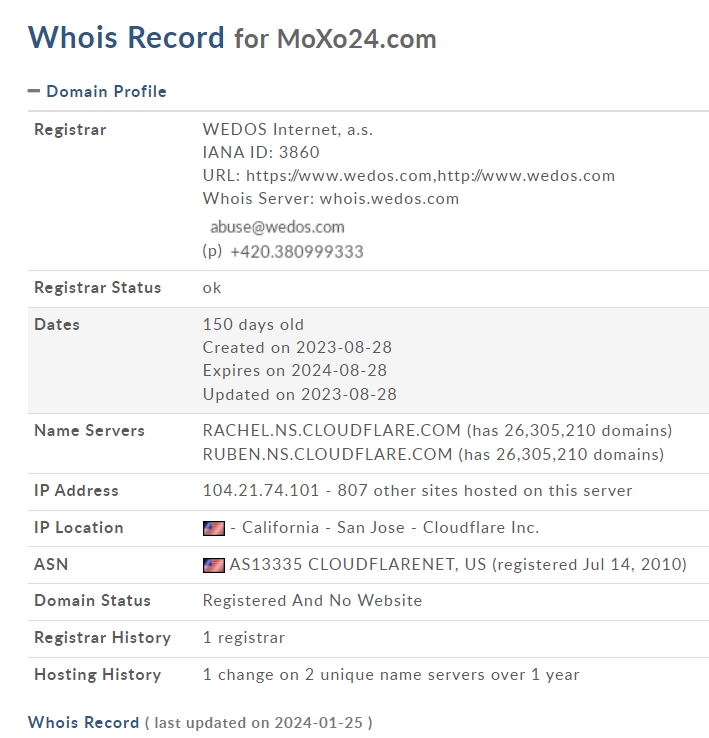Screen dimensions: 709x738
Task: Click the Registrar History row label
Action: point(103,638)
